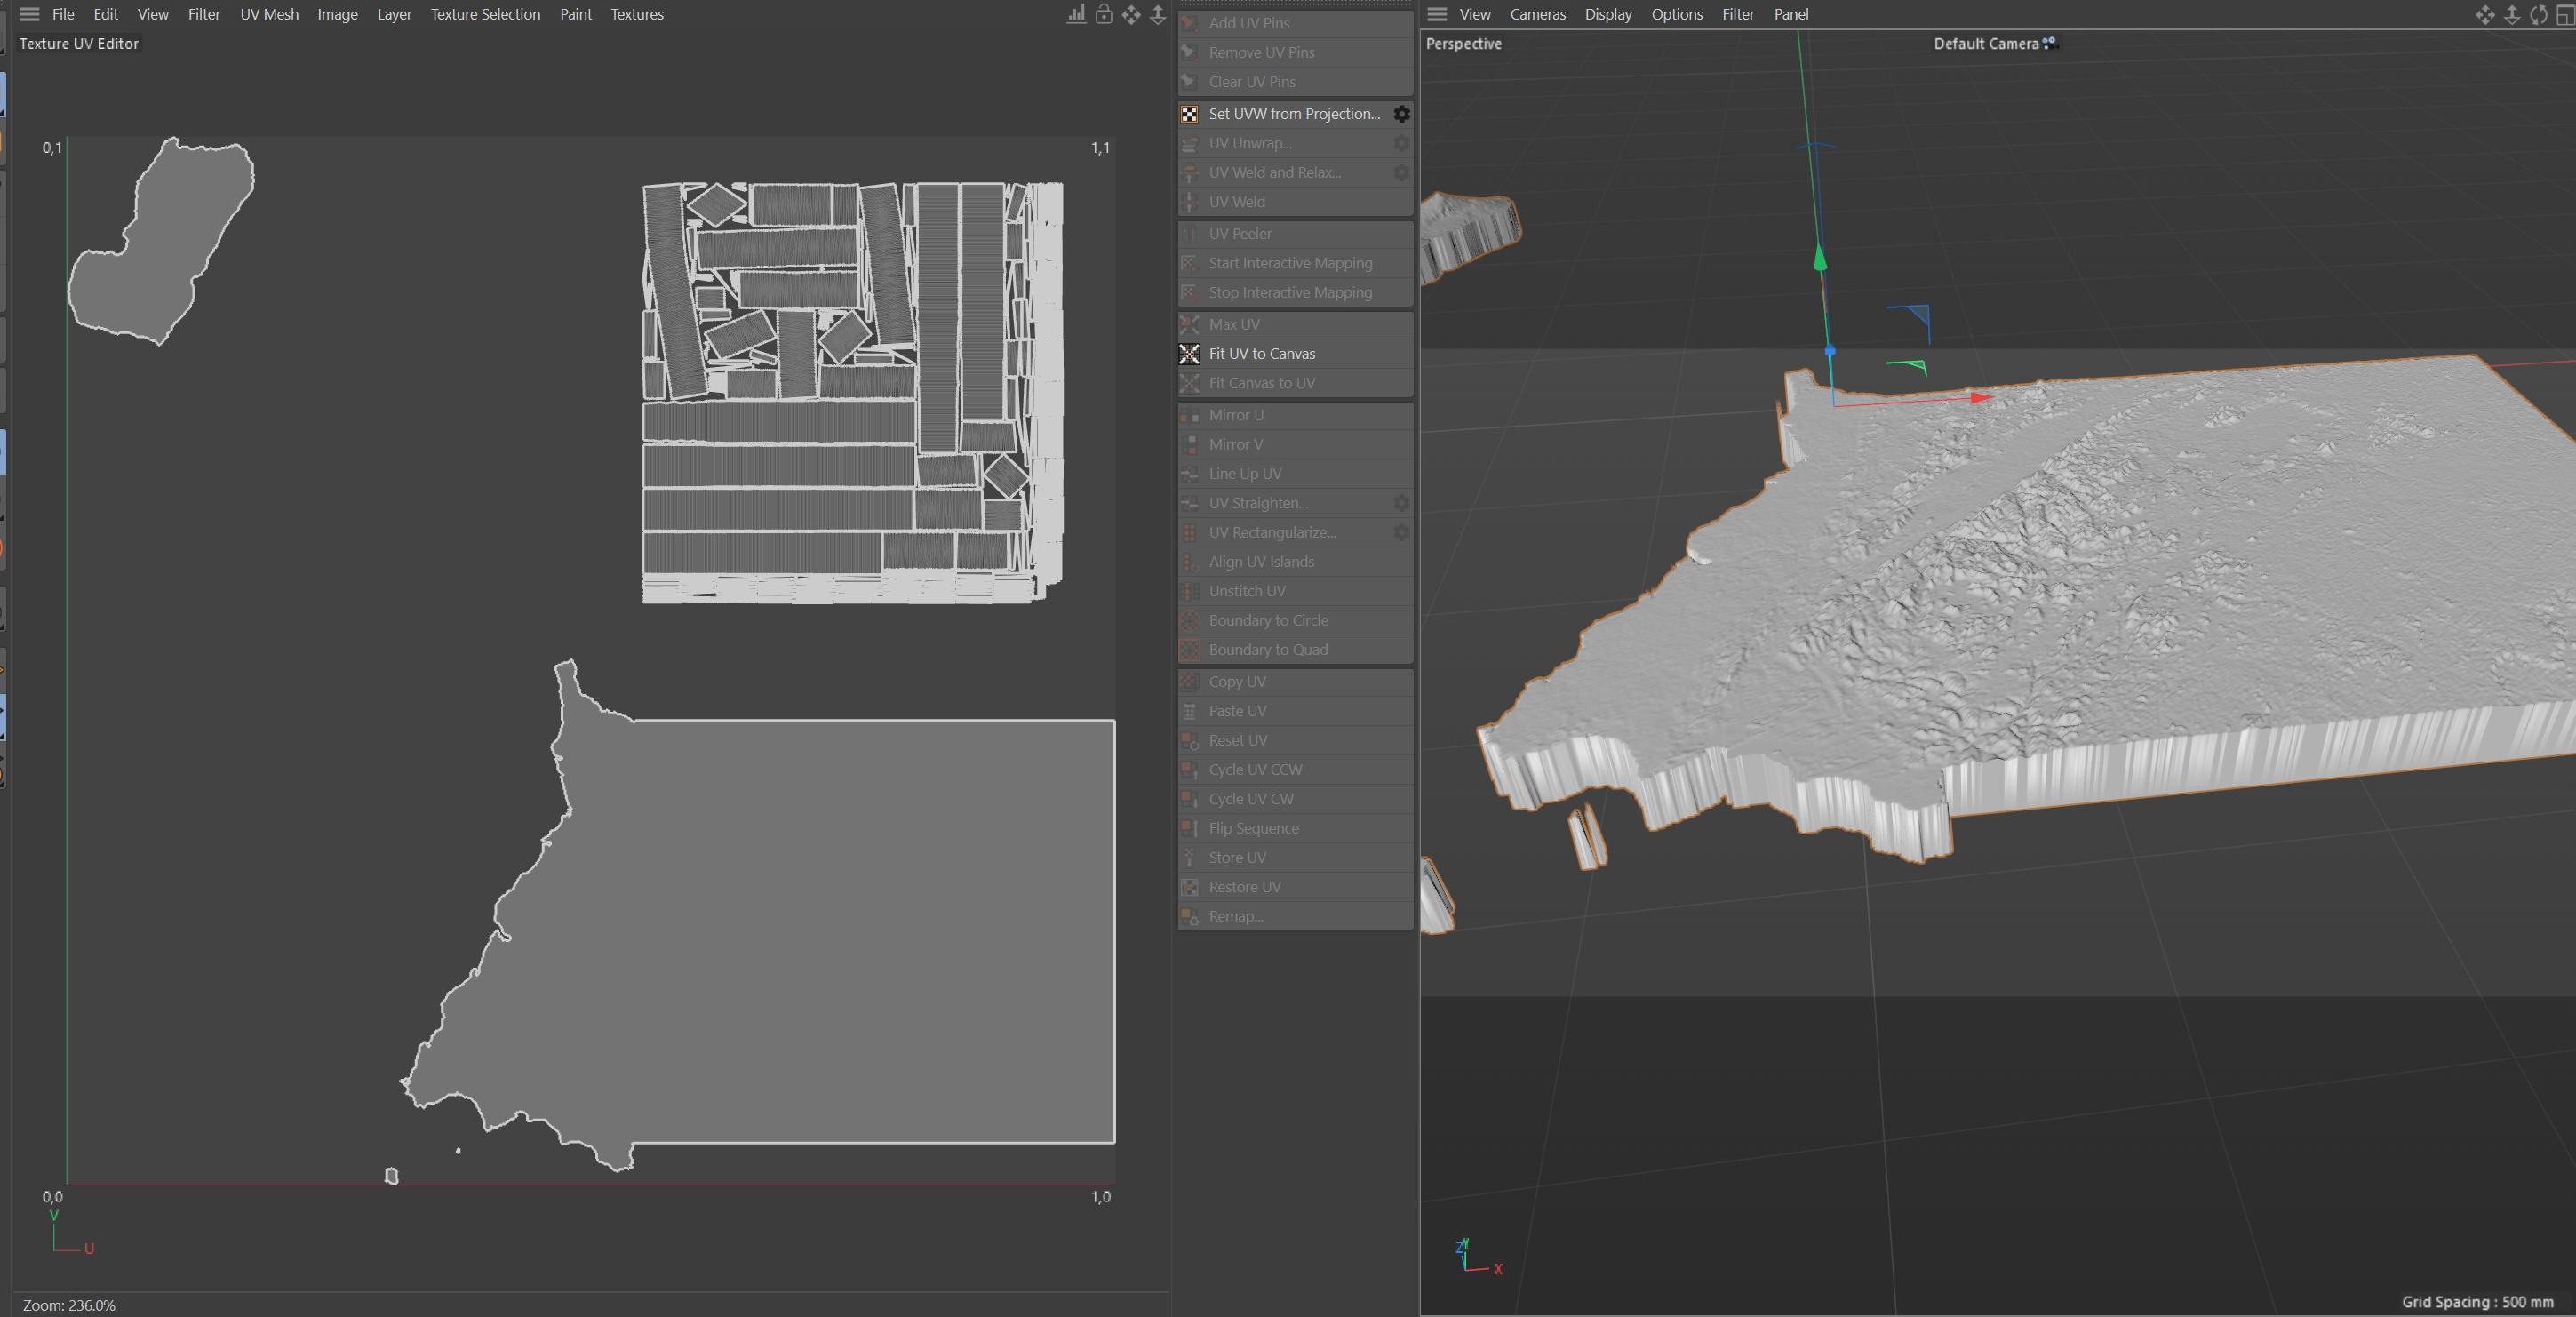Screen dimensions: 2576x1317
Task: Click the Fit UV to Canvas icon
Action: 1189,354
